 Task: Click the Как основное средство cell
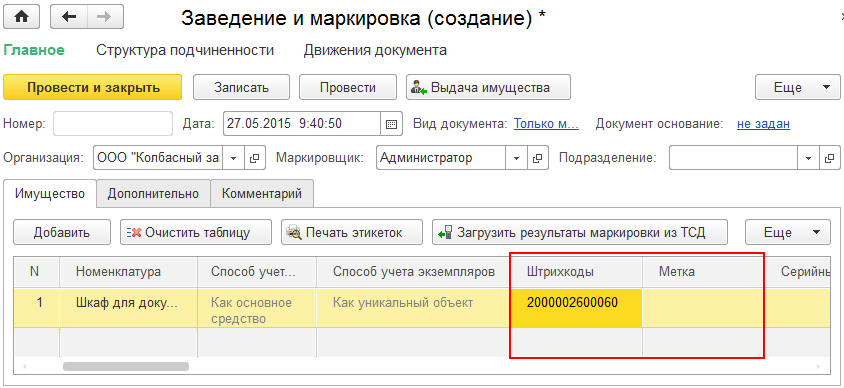pyautogui.click(x=257, y=308)
